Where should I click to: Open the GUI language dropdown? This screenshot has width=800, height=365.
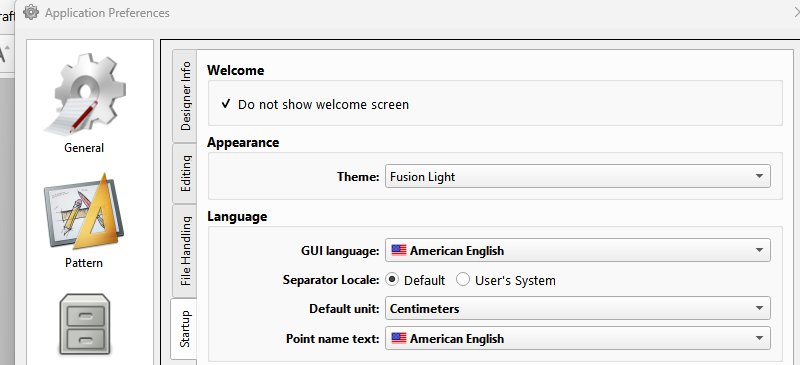(x=578, y=250)
